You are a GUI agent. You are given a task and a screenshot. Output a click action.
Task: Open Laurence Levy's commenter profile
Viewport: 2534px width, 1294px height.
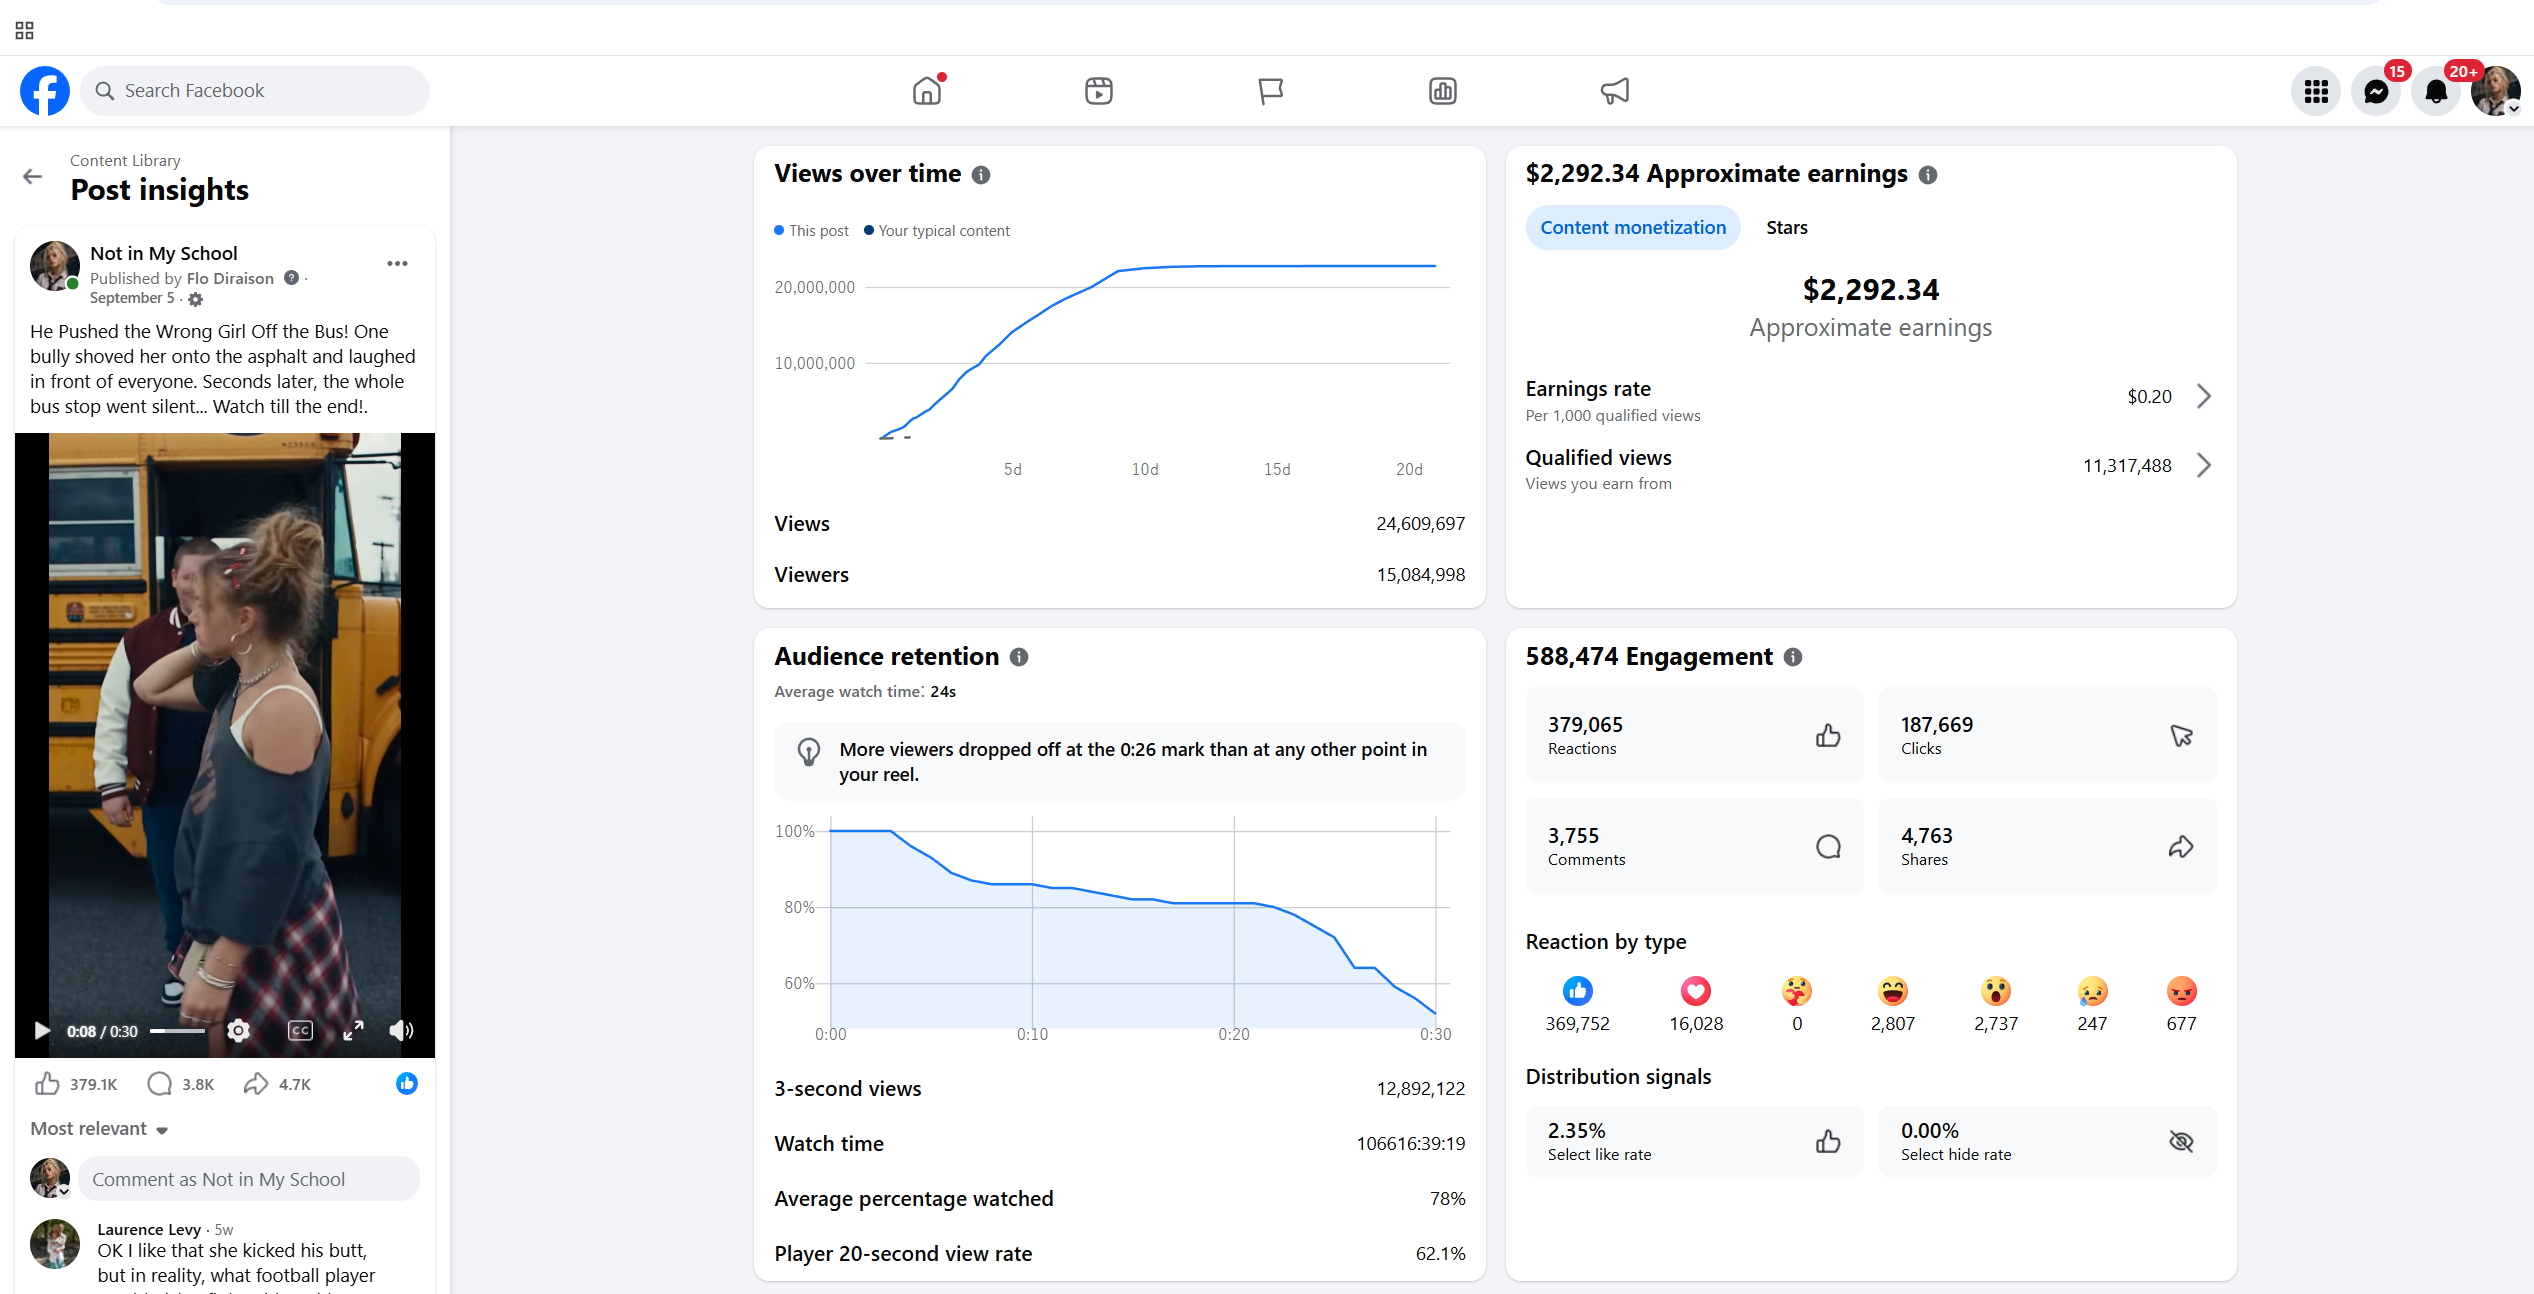point(149,1230)
